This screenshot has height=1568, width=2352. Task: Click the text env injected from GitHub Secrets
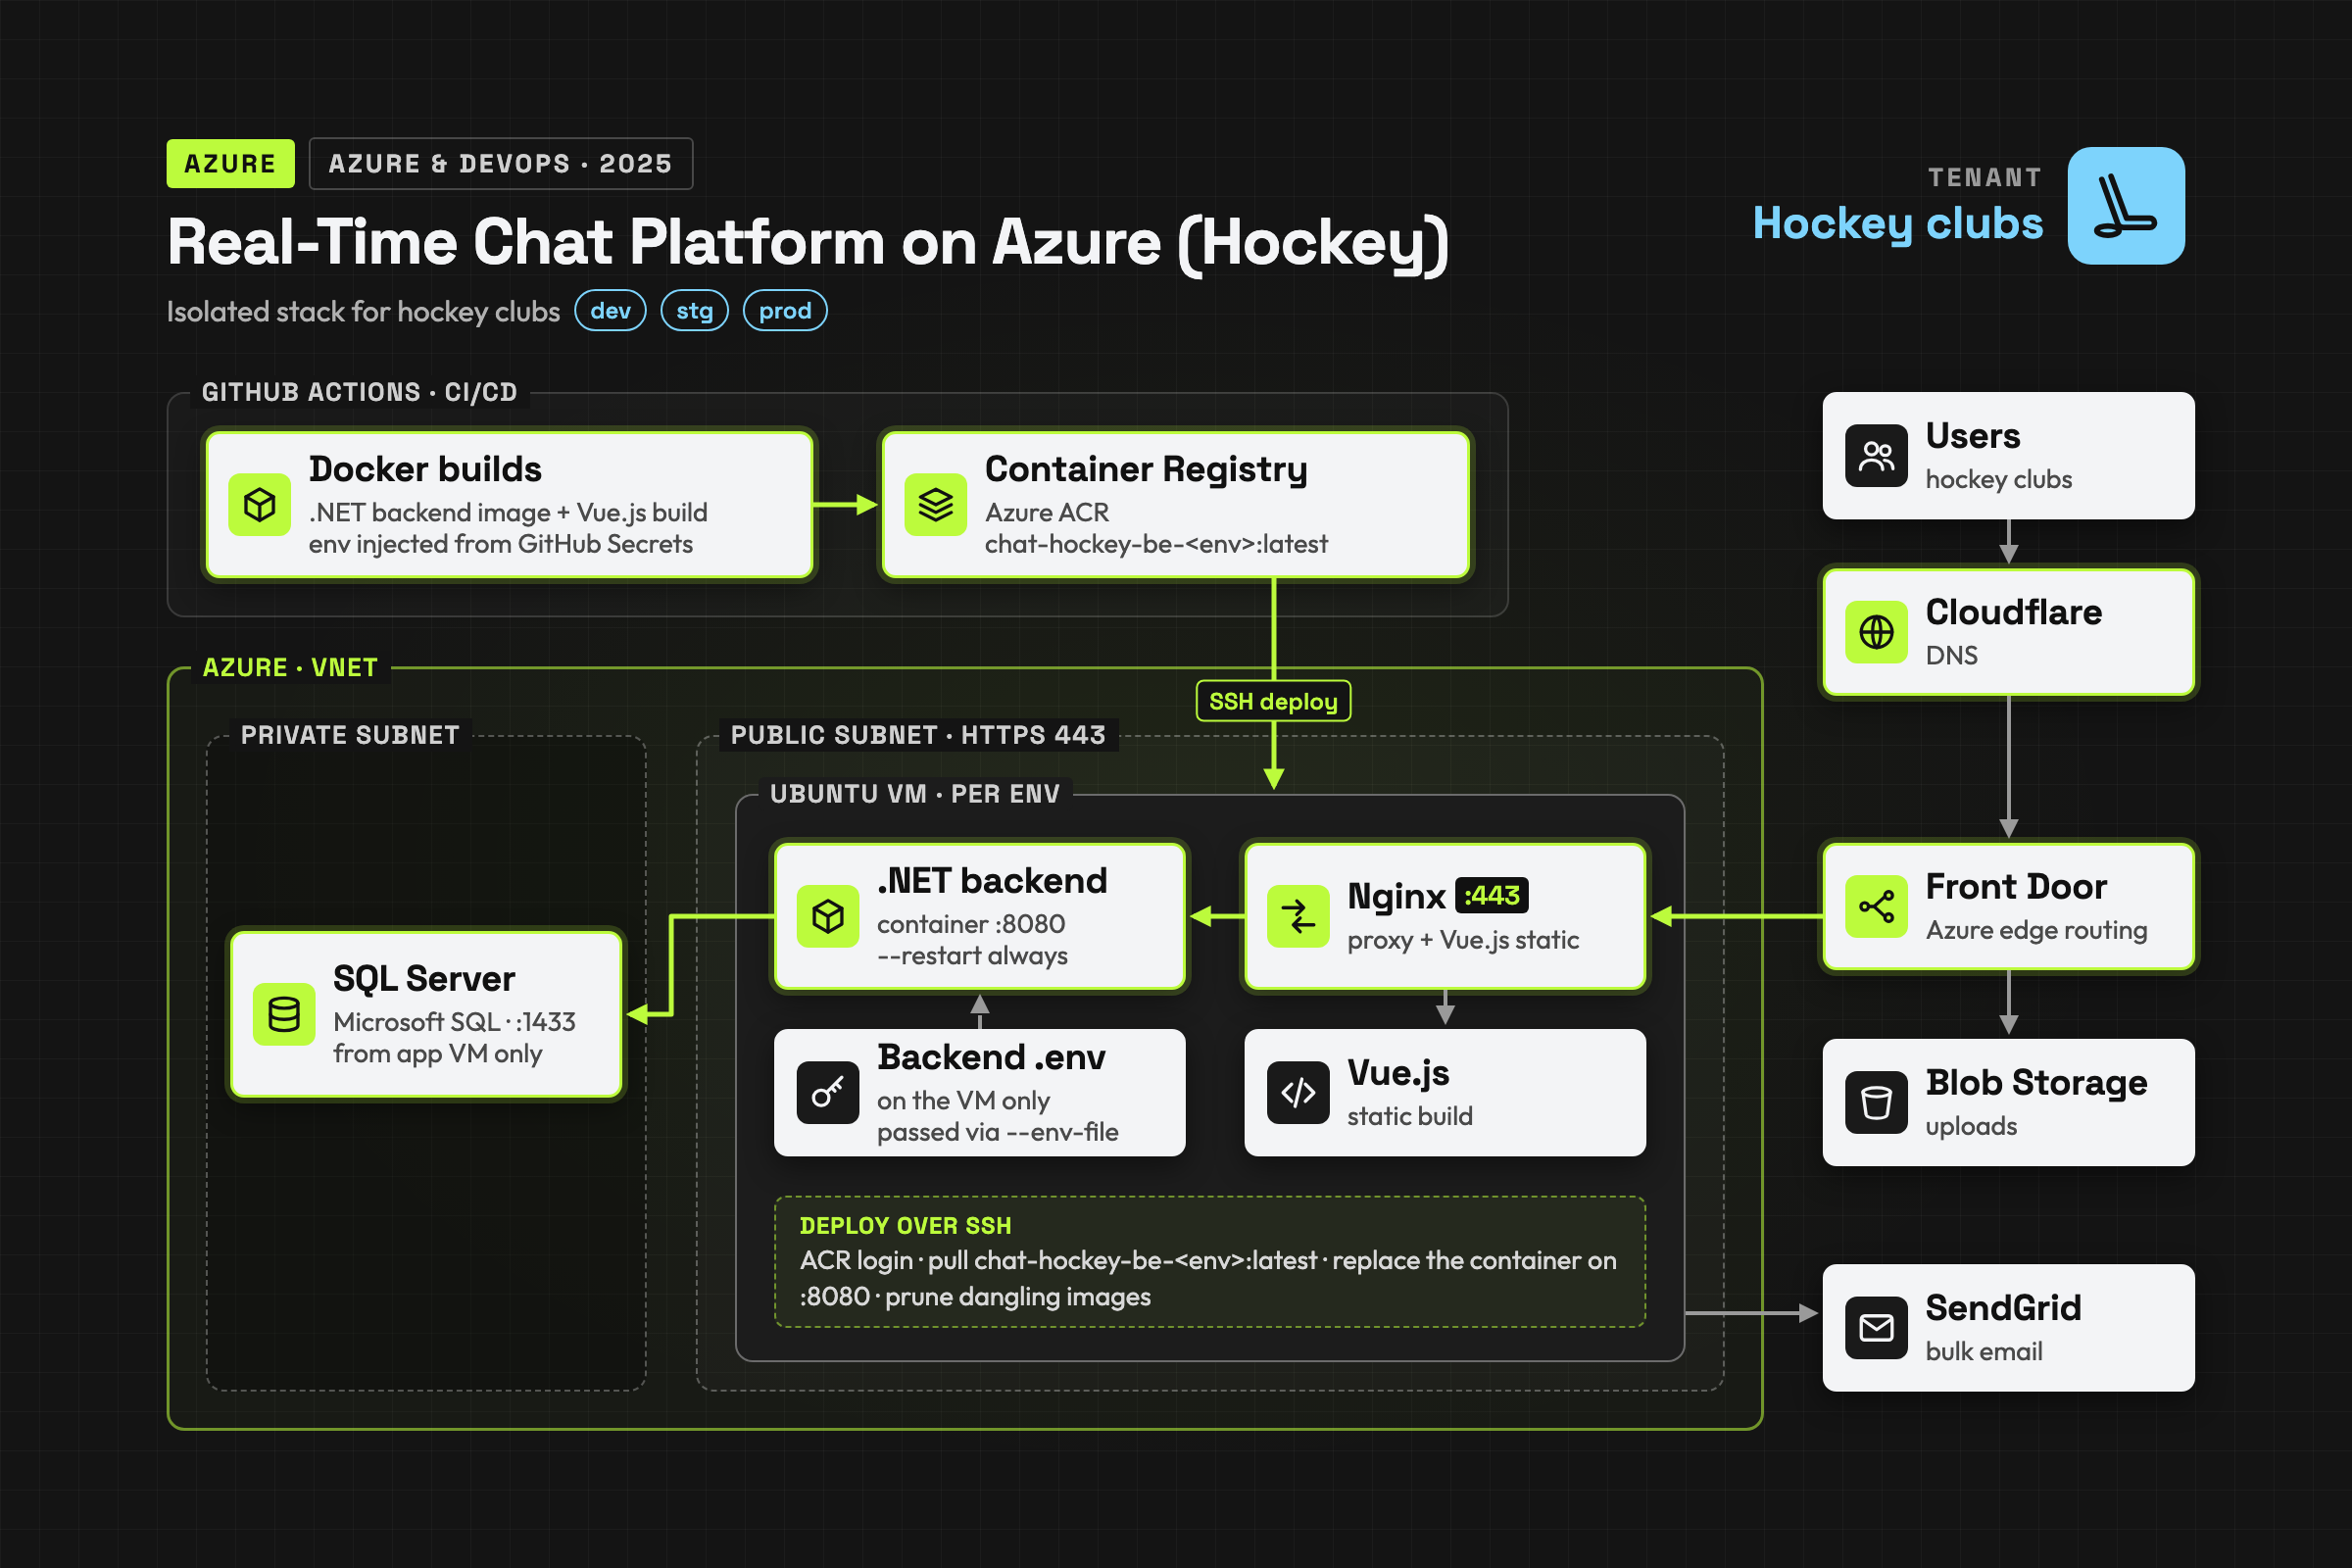pyautogui.click(x=500, y=544)
